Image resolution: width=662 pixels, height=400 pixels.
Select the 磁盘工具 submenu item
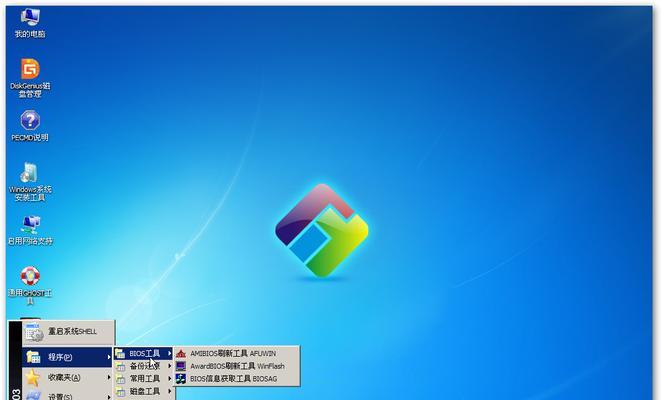tap(144, 391)
